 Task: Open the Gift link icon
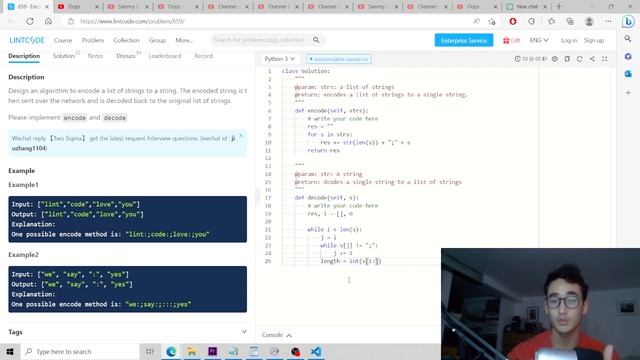coord(511,40)
